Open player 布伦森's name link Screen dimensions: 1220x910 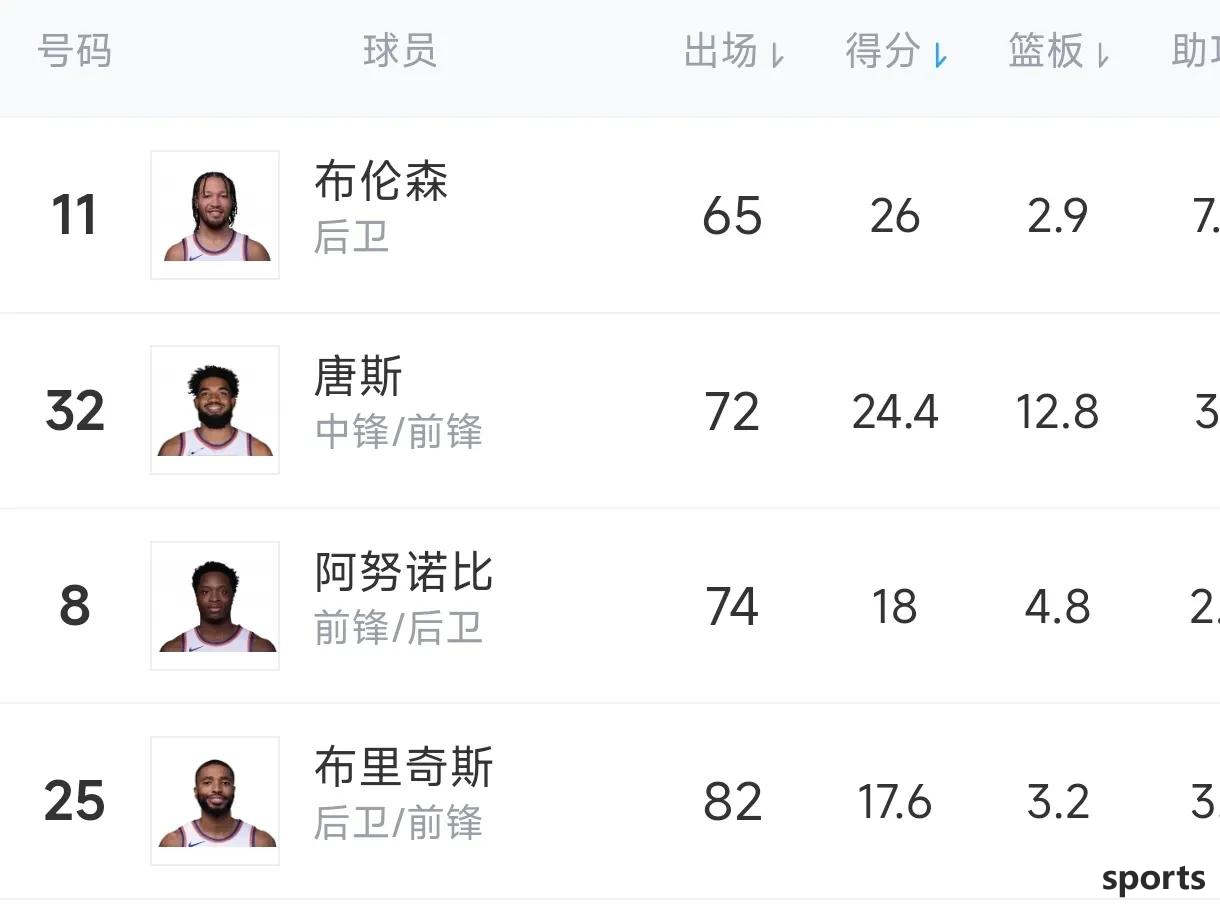(x=381, y=182)
